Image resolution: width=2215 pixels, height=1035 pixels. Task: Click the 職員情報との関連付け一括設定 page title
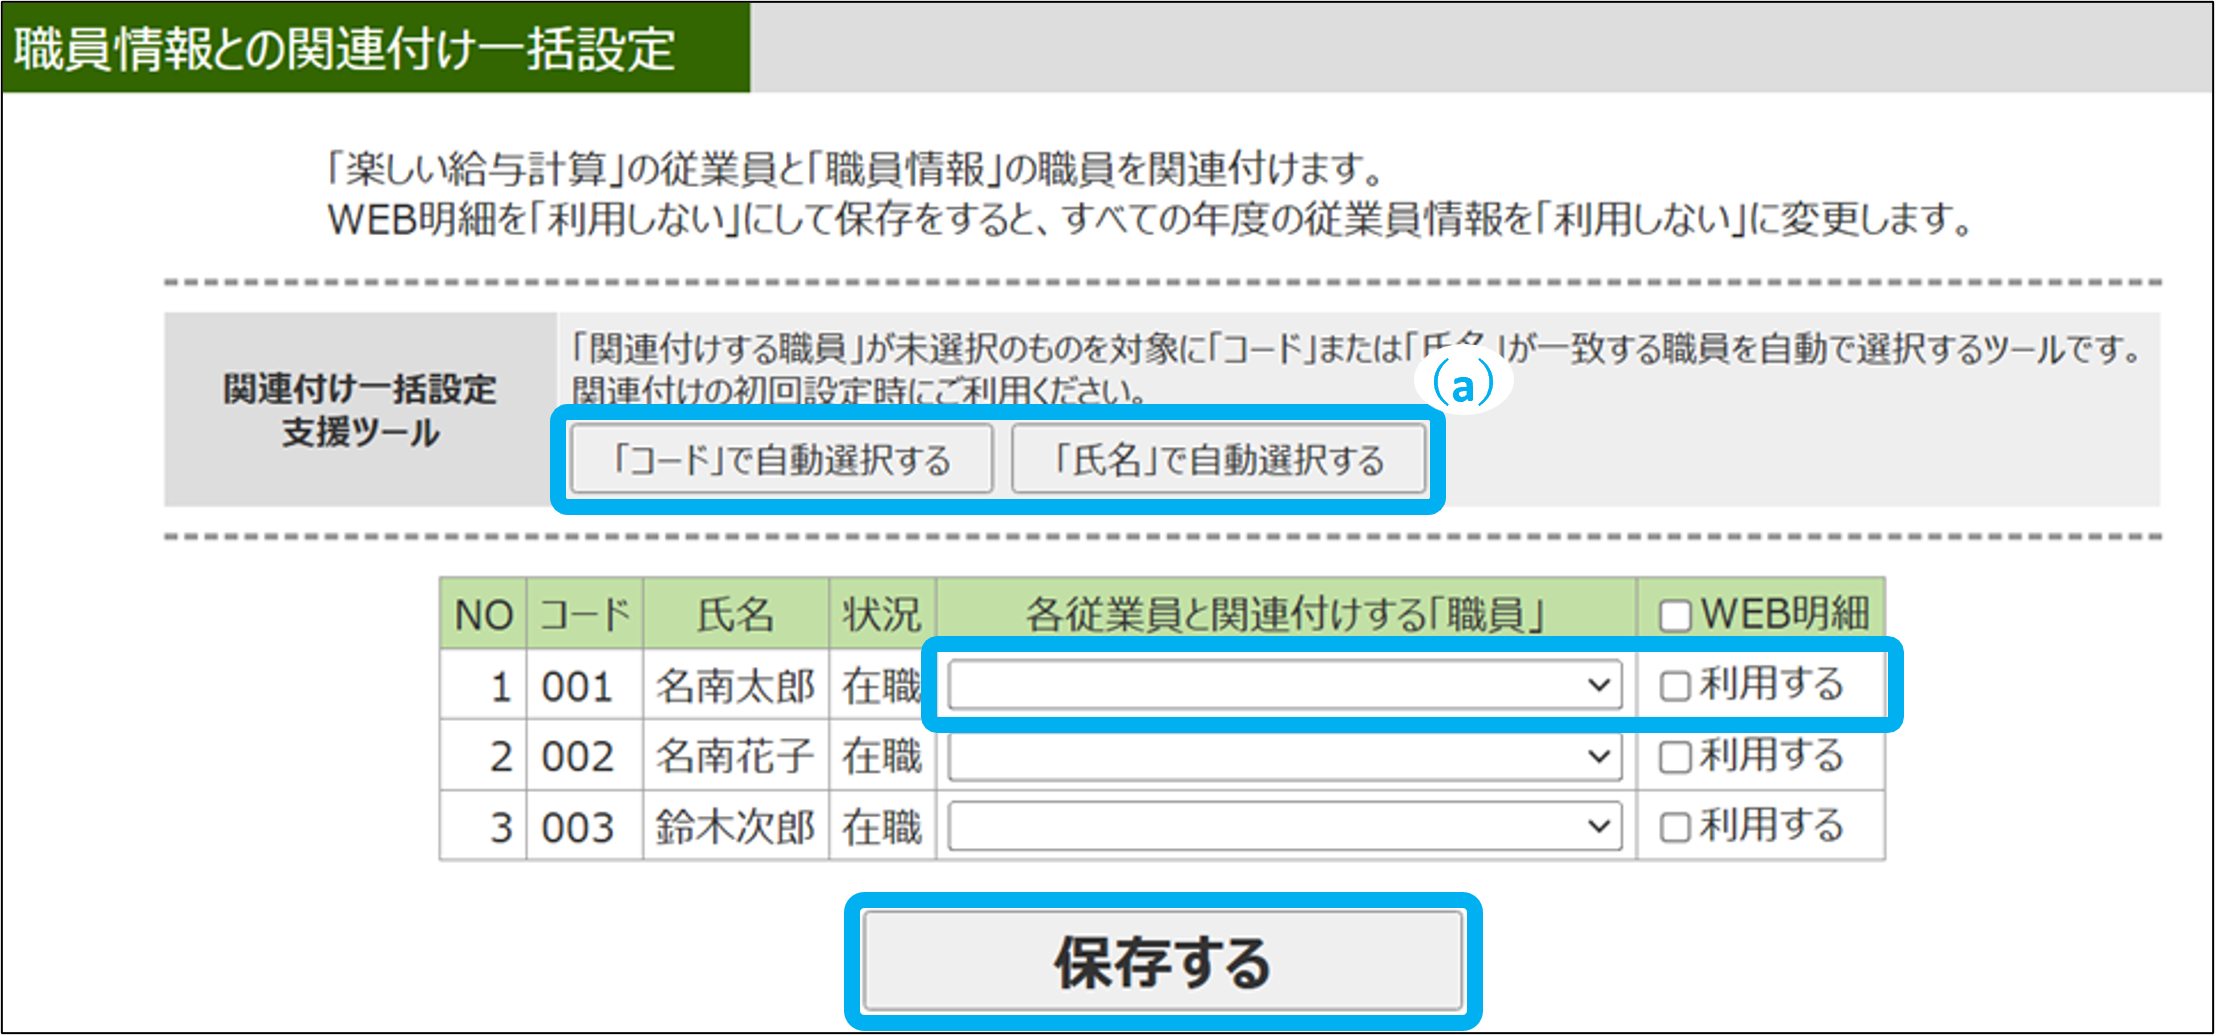coord(346,49)
